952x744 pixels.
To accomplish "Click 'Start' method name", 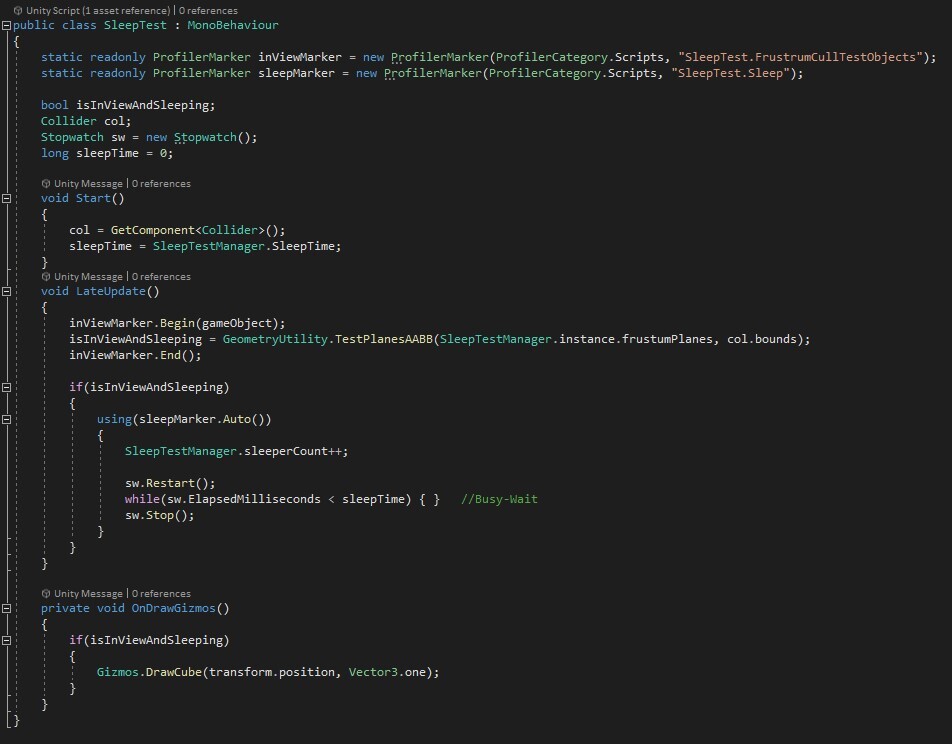I will (93, 198).
